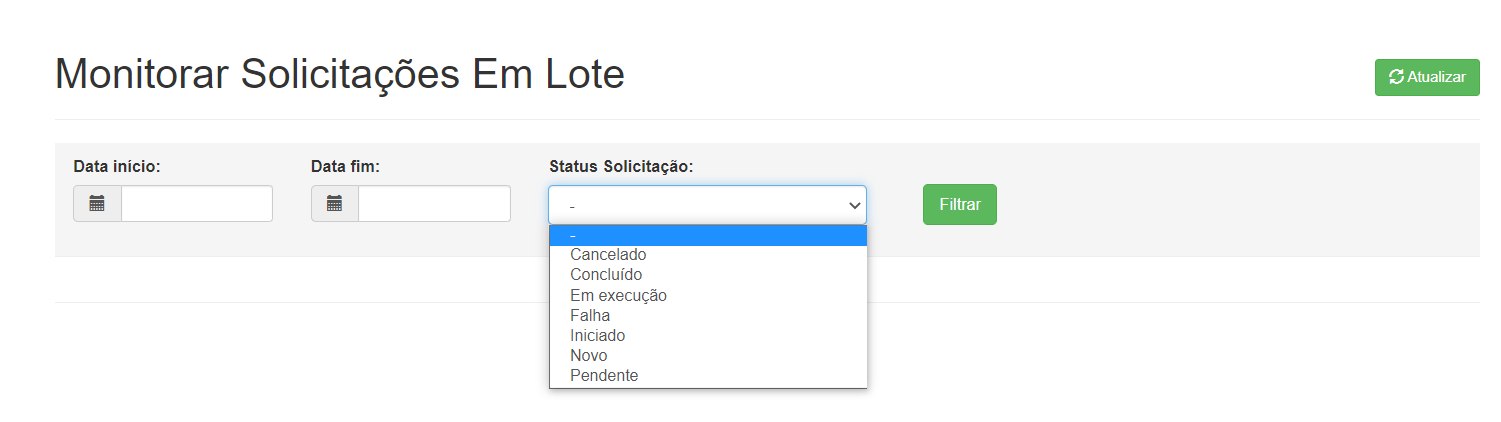Click the Status Solicitação dropdown chevron arrow
Viewport: 1501px width, 422px height.
coord(854,205)
